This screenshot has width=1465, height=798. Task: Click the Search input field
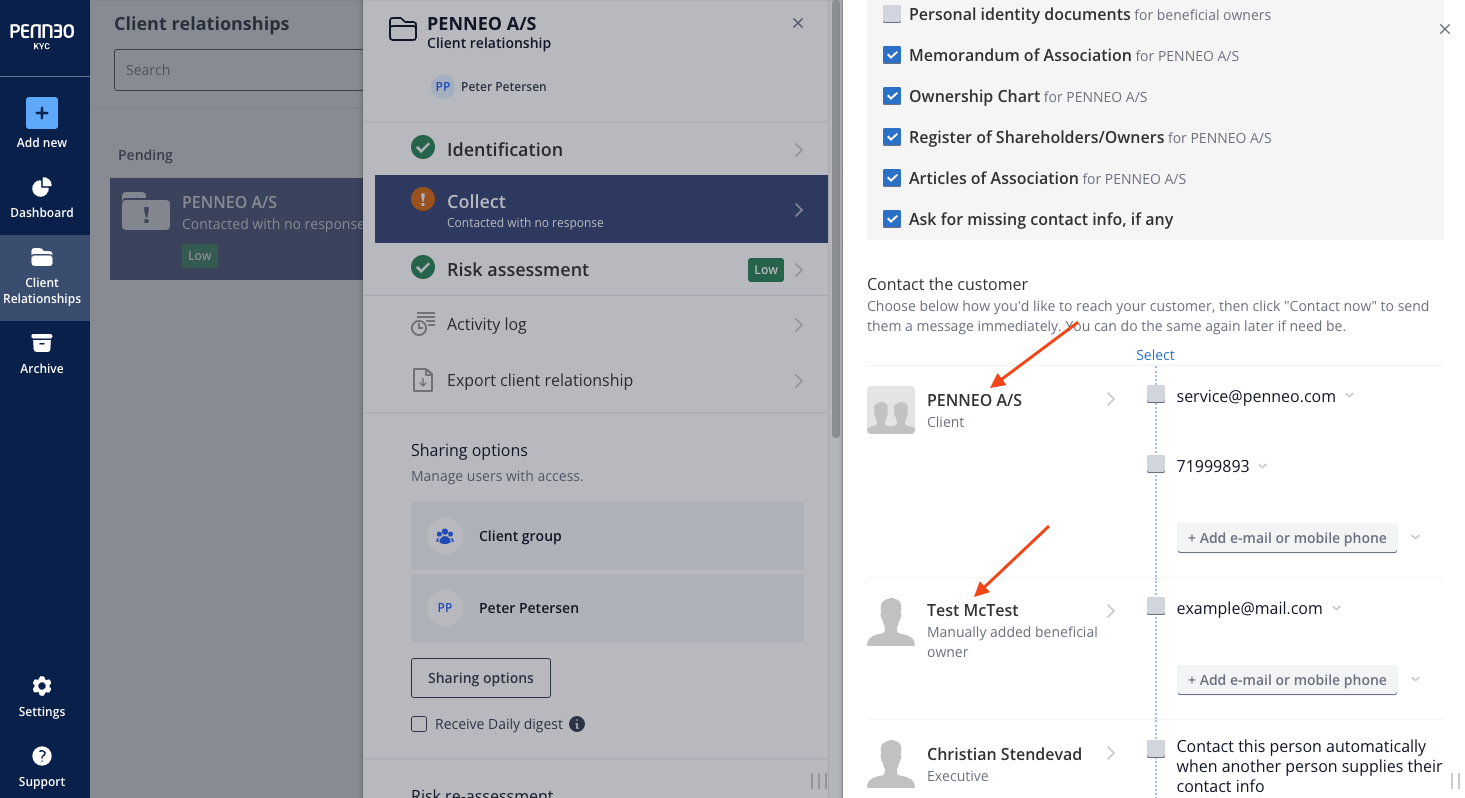tap(238, 70)
